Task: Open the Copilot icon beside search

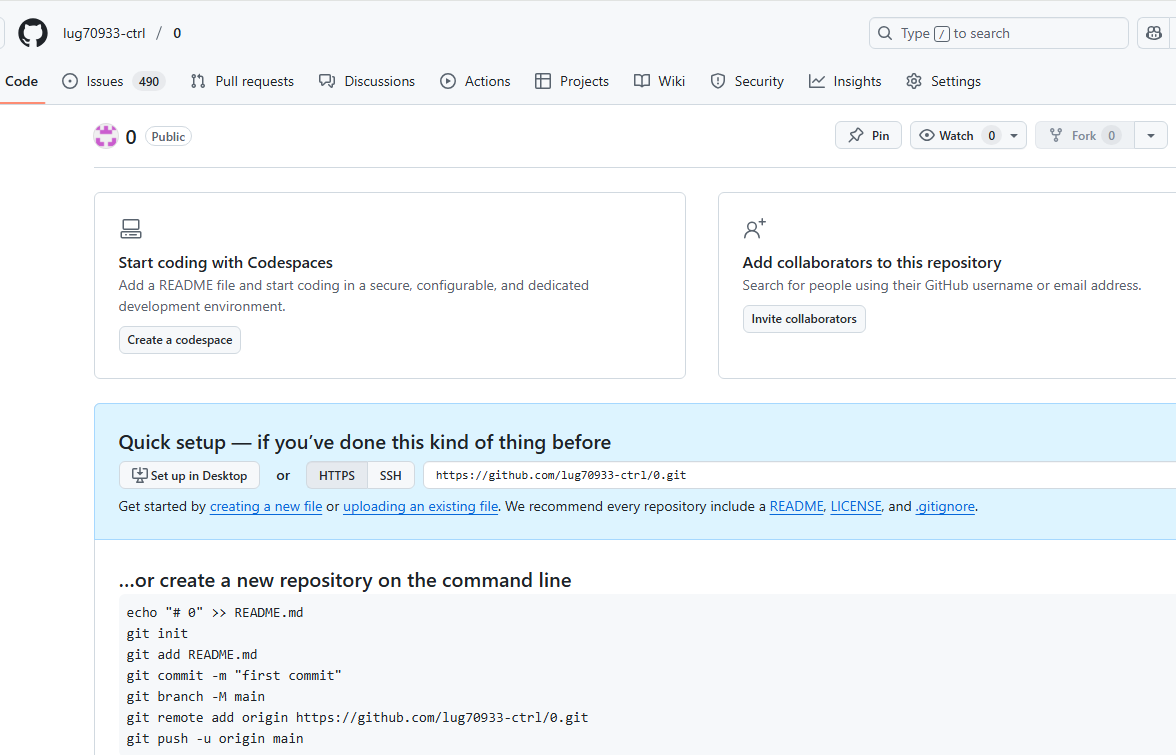Action: point(1154,33)
